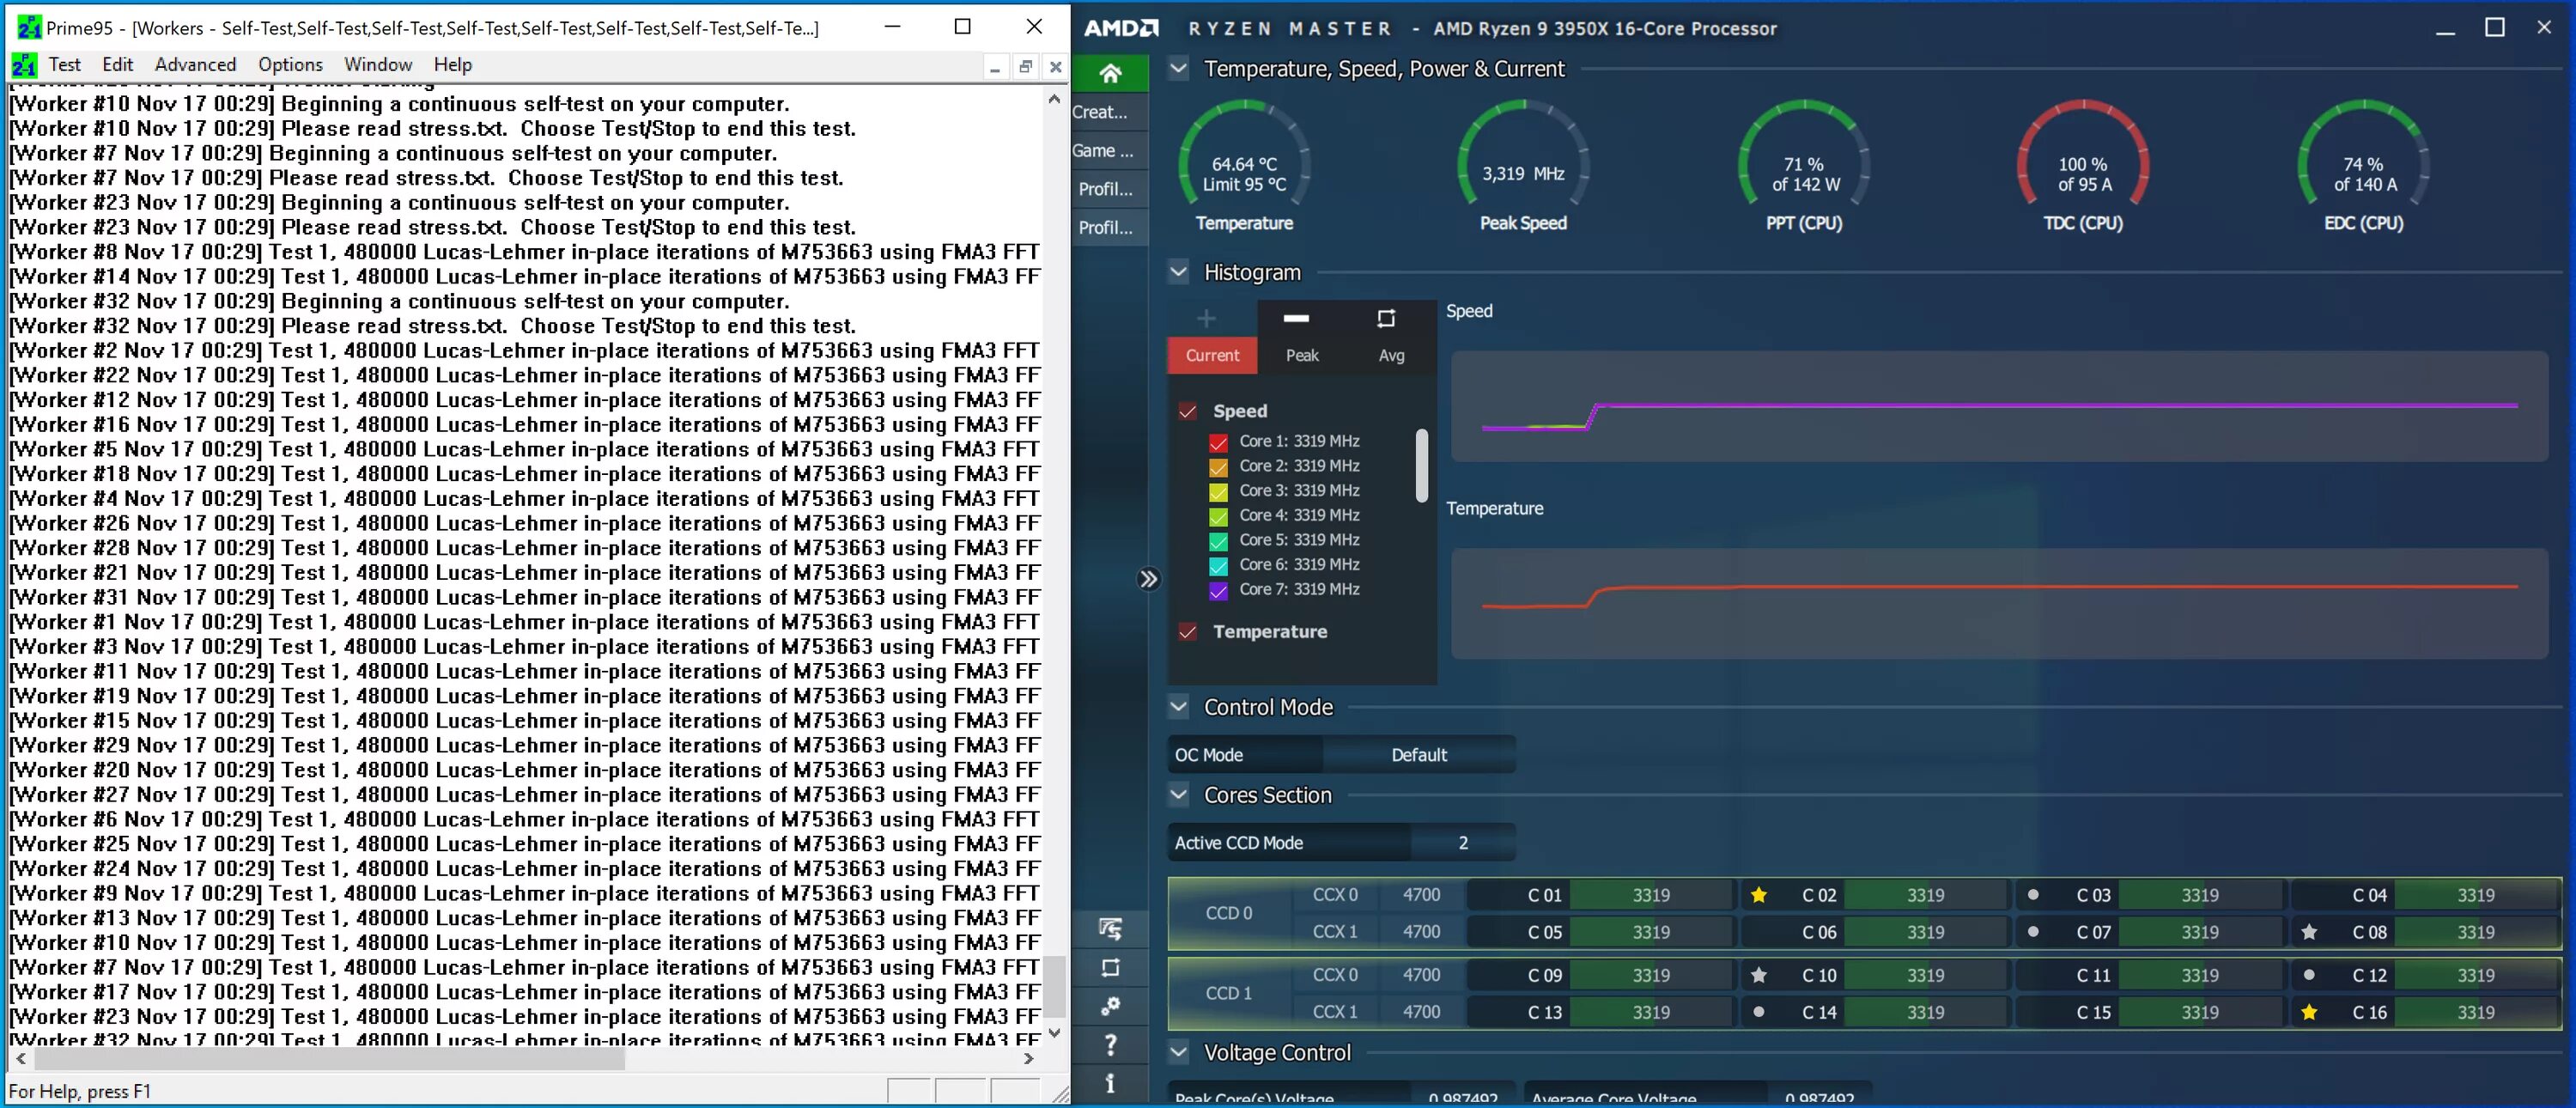Image resolution: width=2576 pixels, height=1108 pixels.
Task: Click gold star next to C 16
Action: point(2308,1012)
